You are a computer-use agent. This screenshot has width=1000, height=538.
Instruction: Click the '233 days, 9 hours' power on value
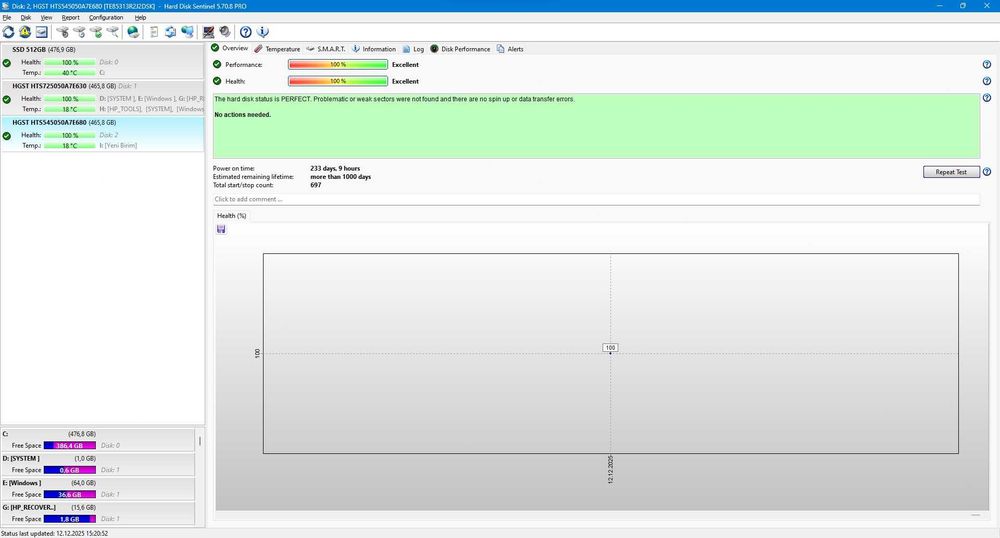coord(335,168)
